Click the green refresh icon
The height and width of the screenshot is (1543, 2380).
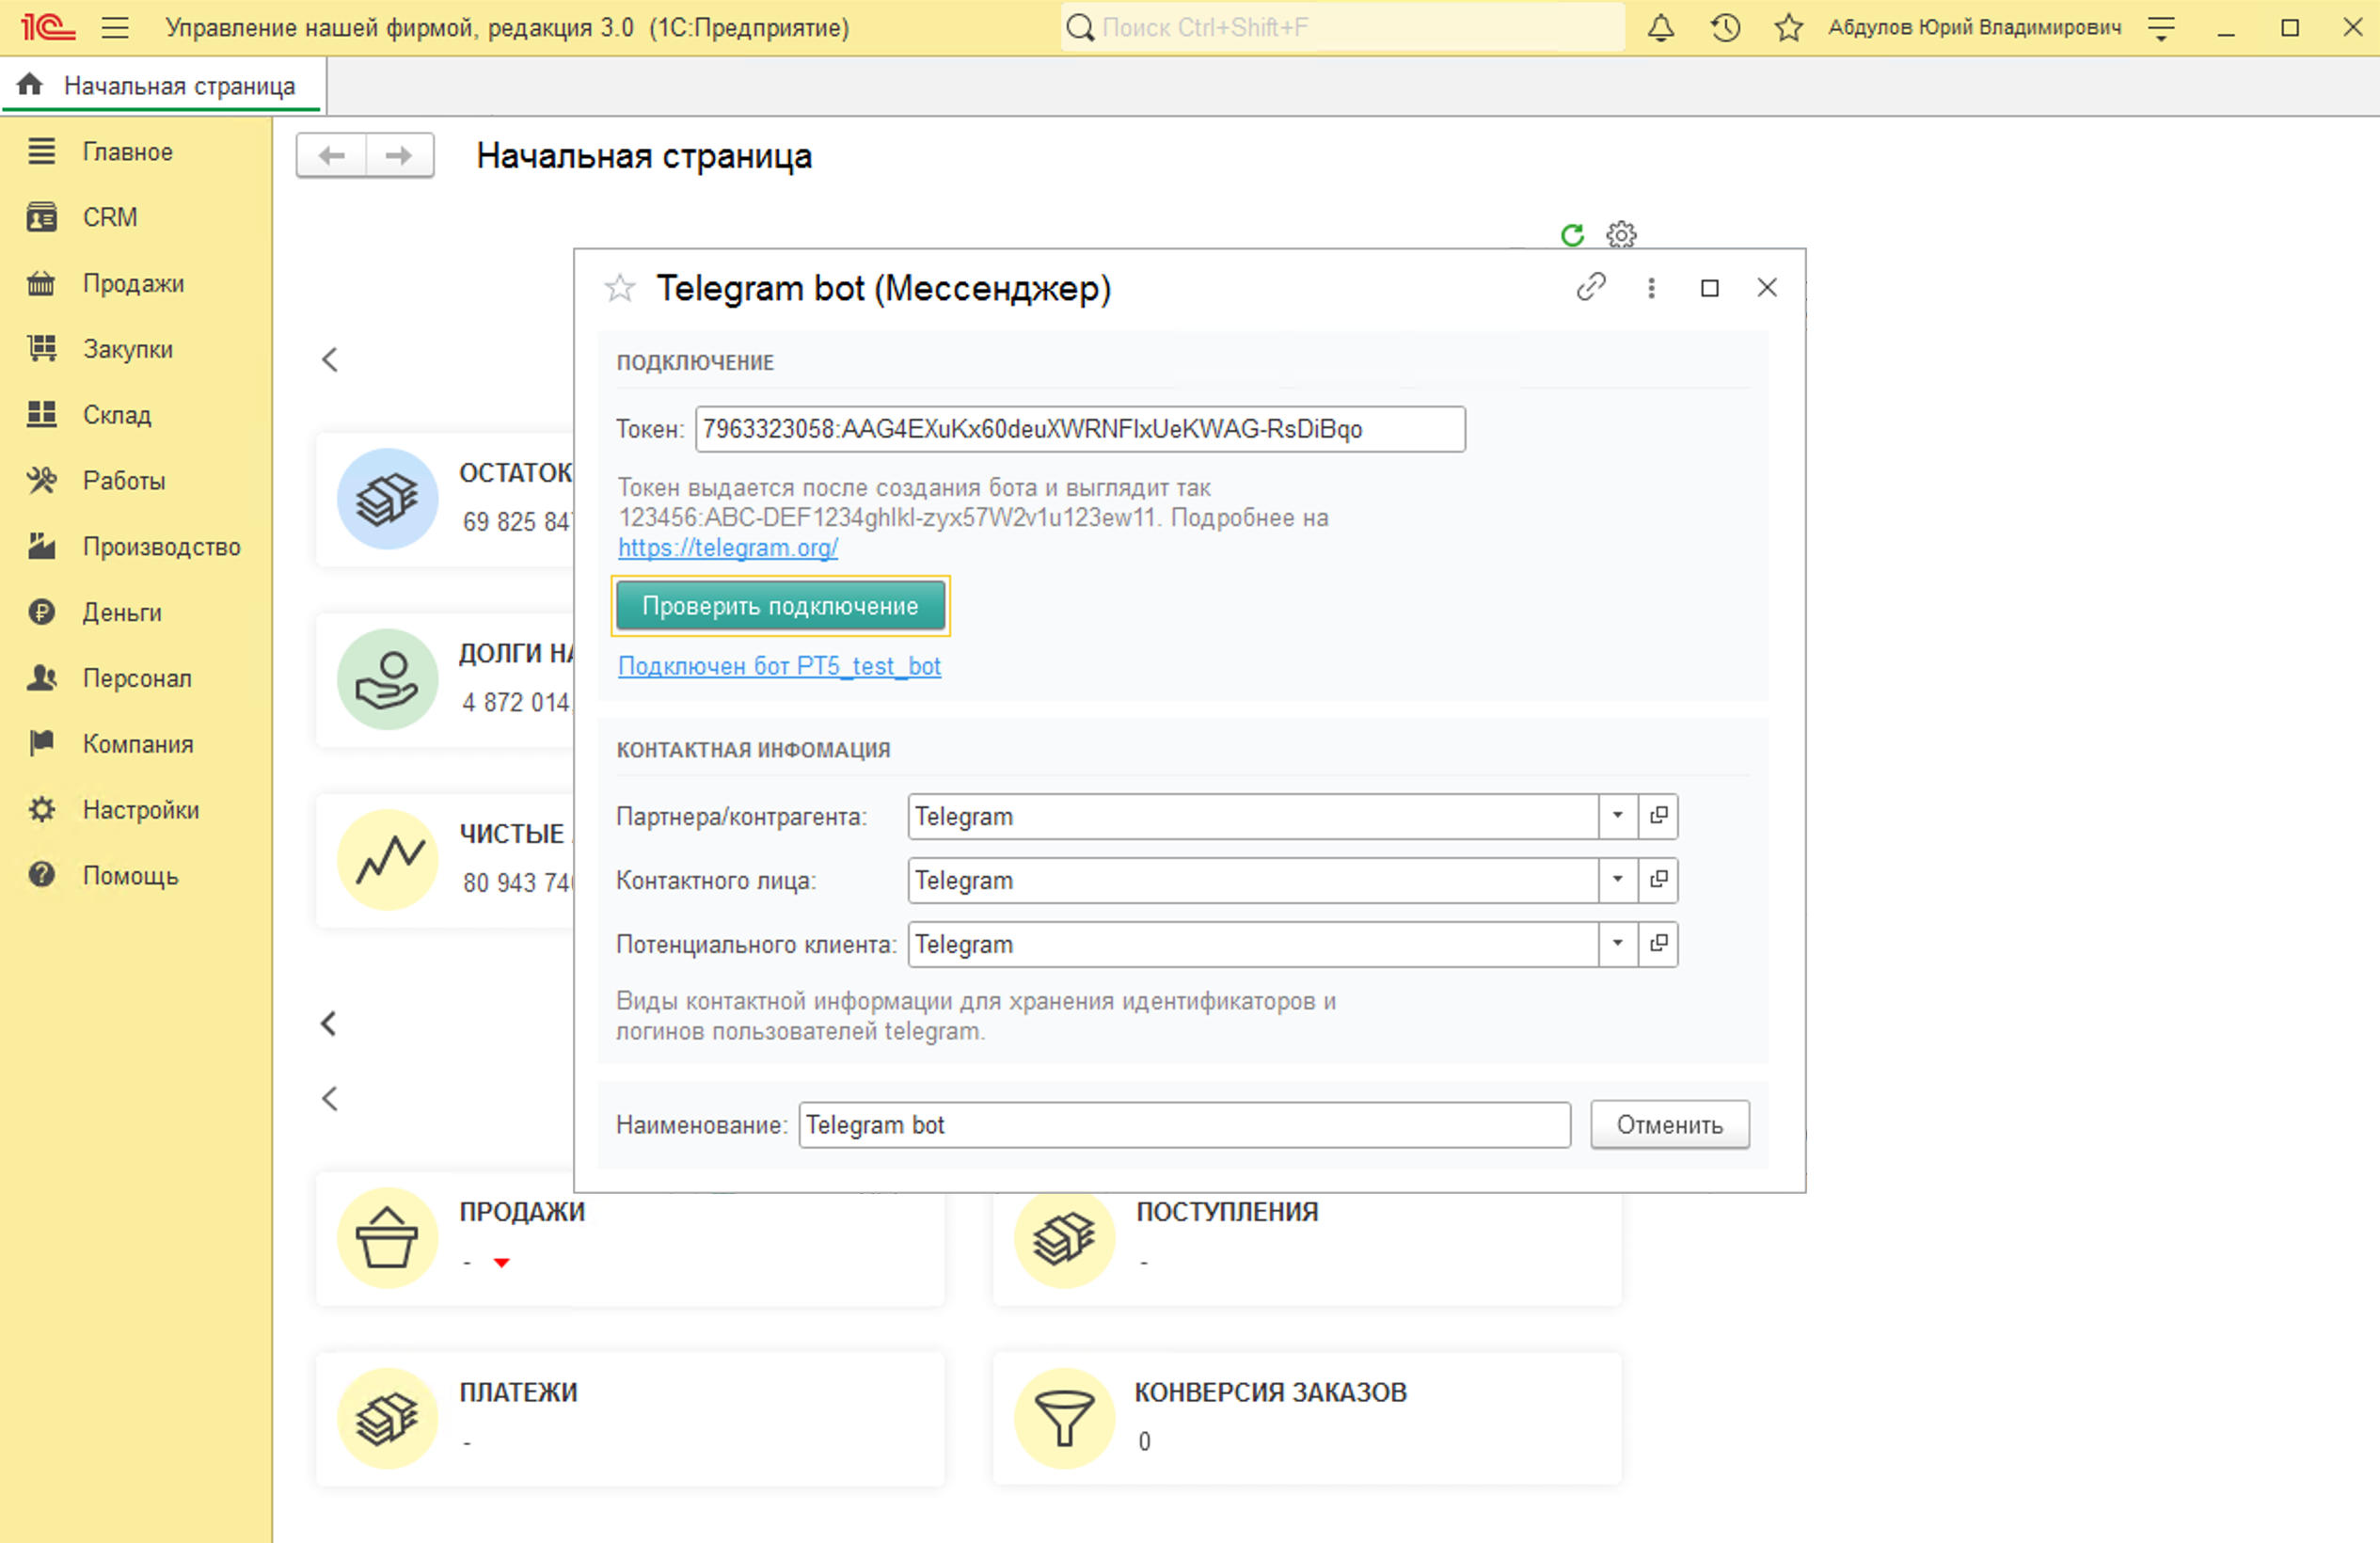click(x=1572, y=235)
